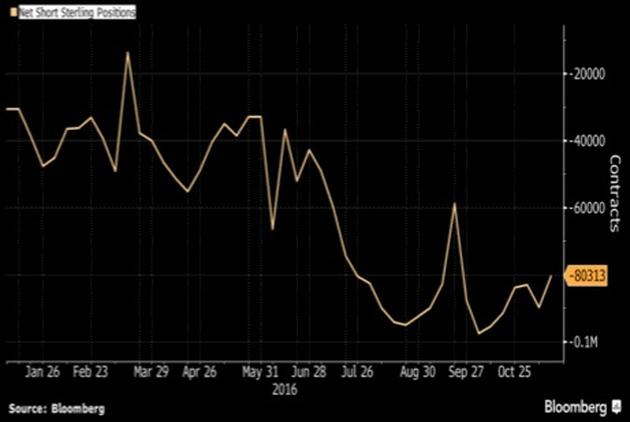630x422 pixels.
Task: Click the 2016 year label
Action: (286, 389)
